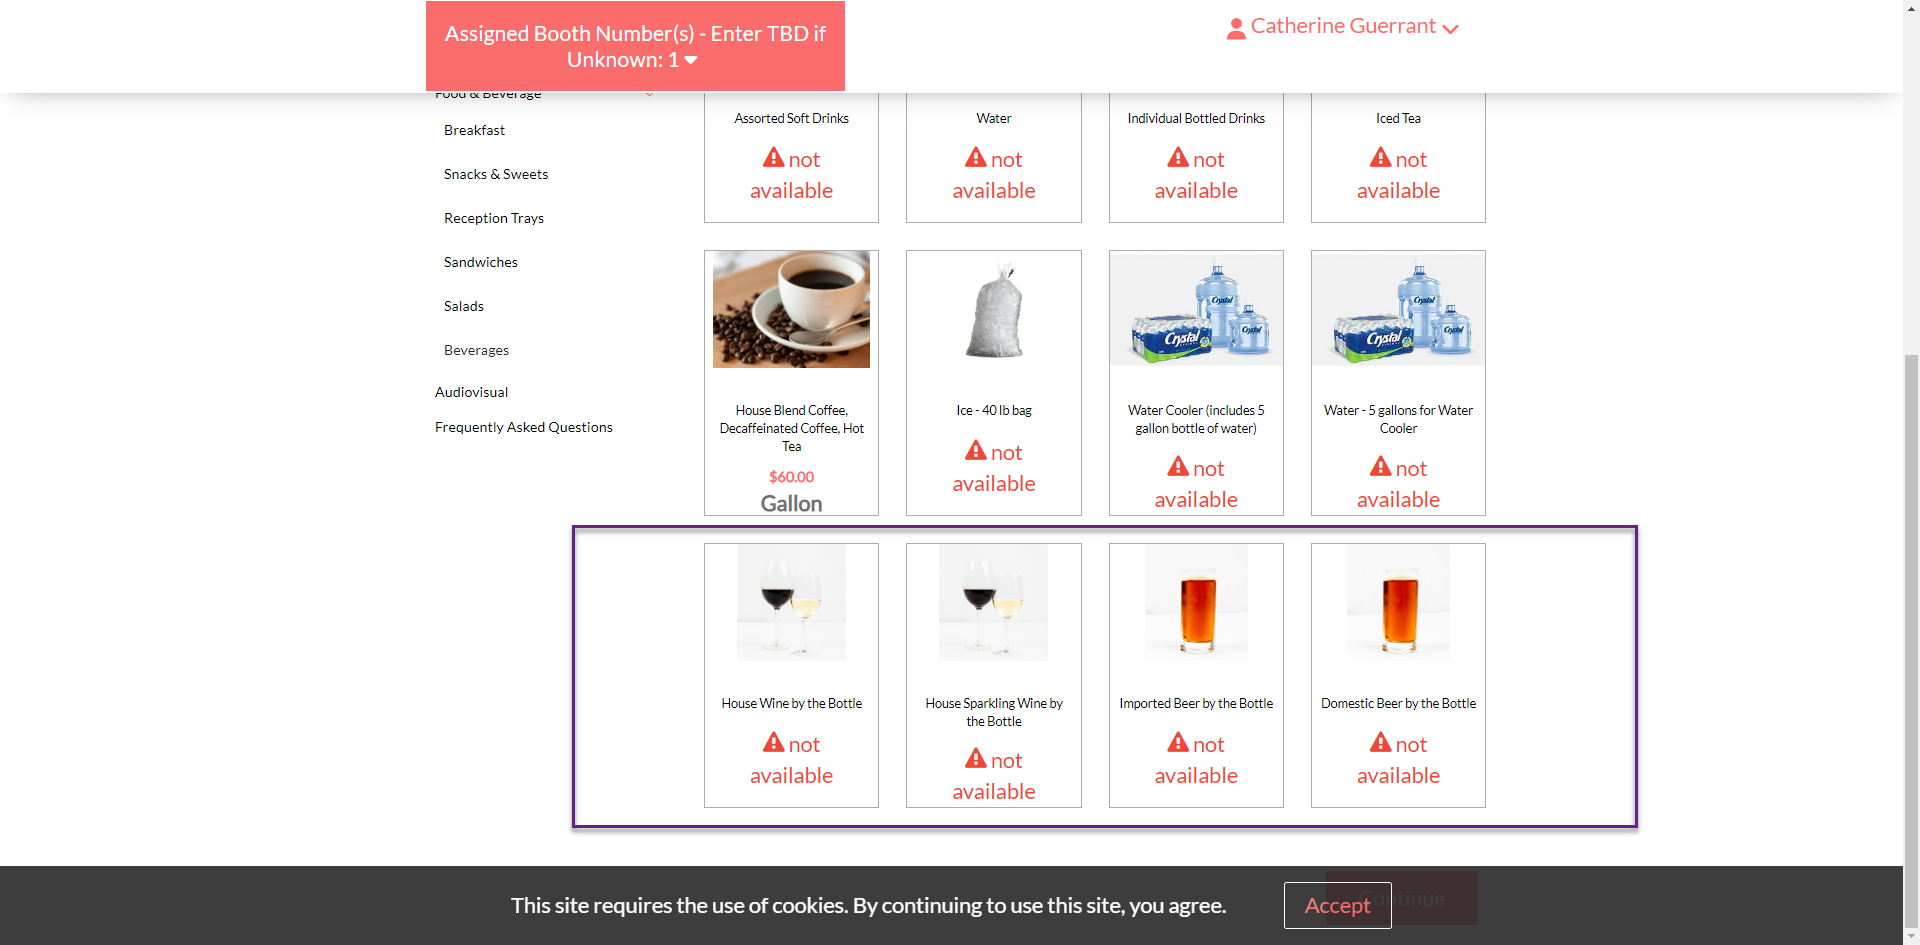Click the 'Iced Tea' title

click(1398, 118)
